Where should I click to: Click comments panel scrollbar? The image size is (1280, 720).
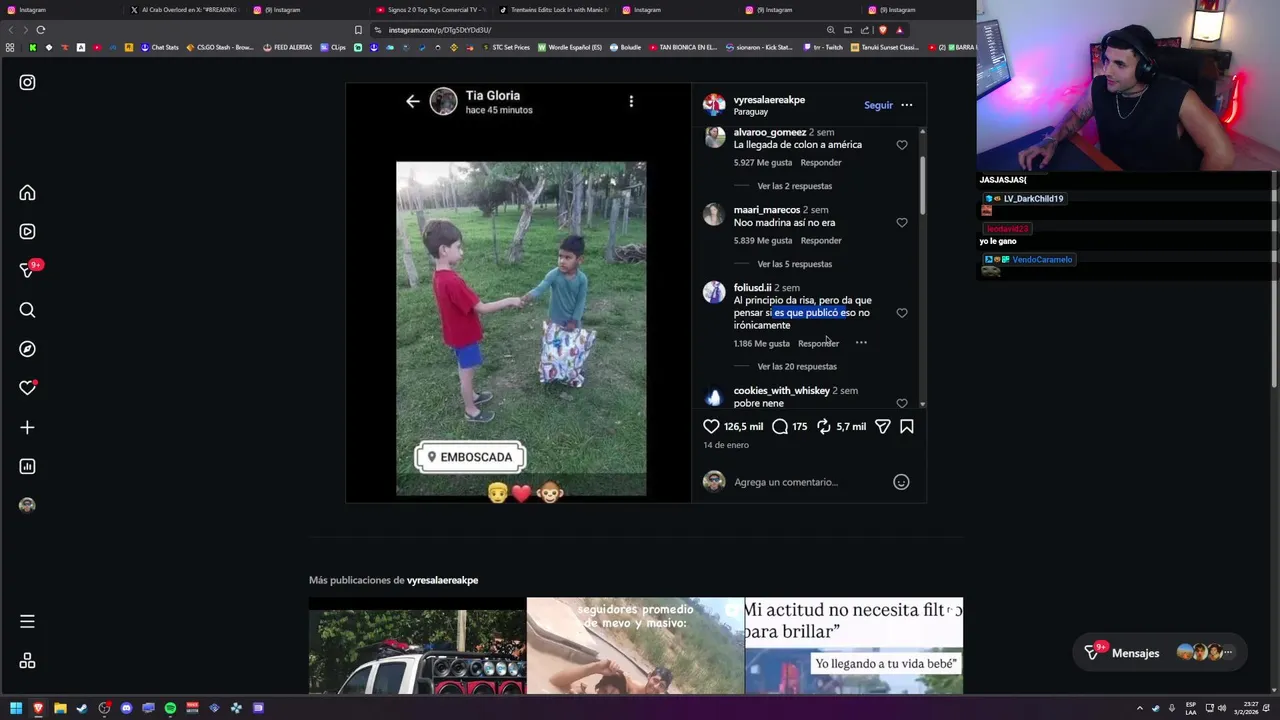[921, 183]
